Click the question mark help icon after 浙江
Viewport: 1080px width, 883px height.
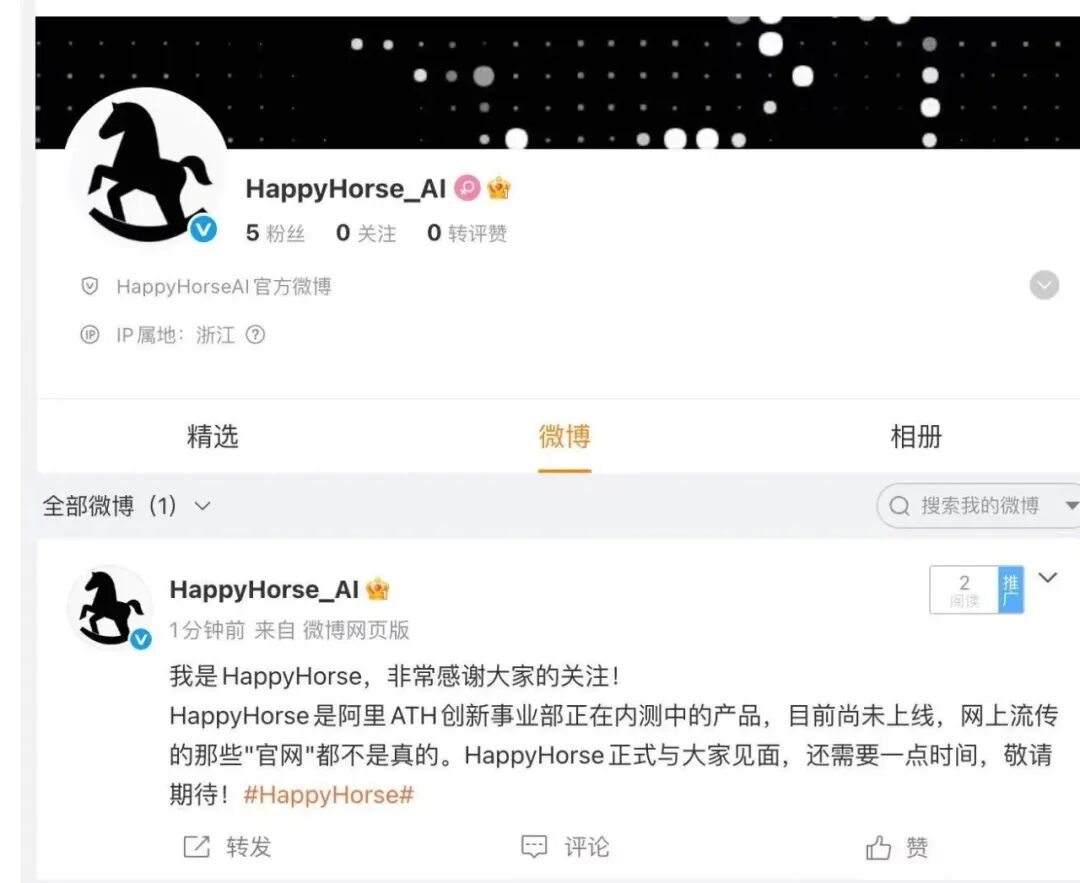pos(256,335)
